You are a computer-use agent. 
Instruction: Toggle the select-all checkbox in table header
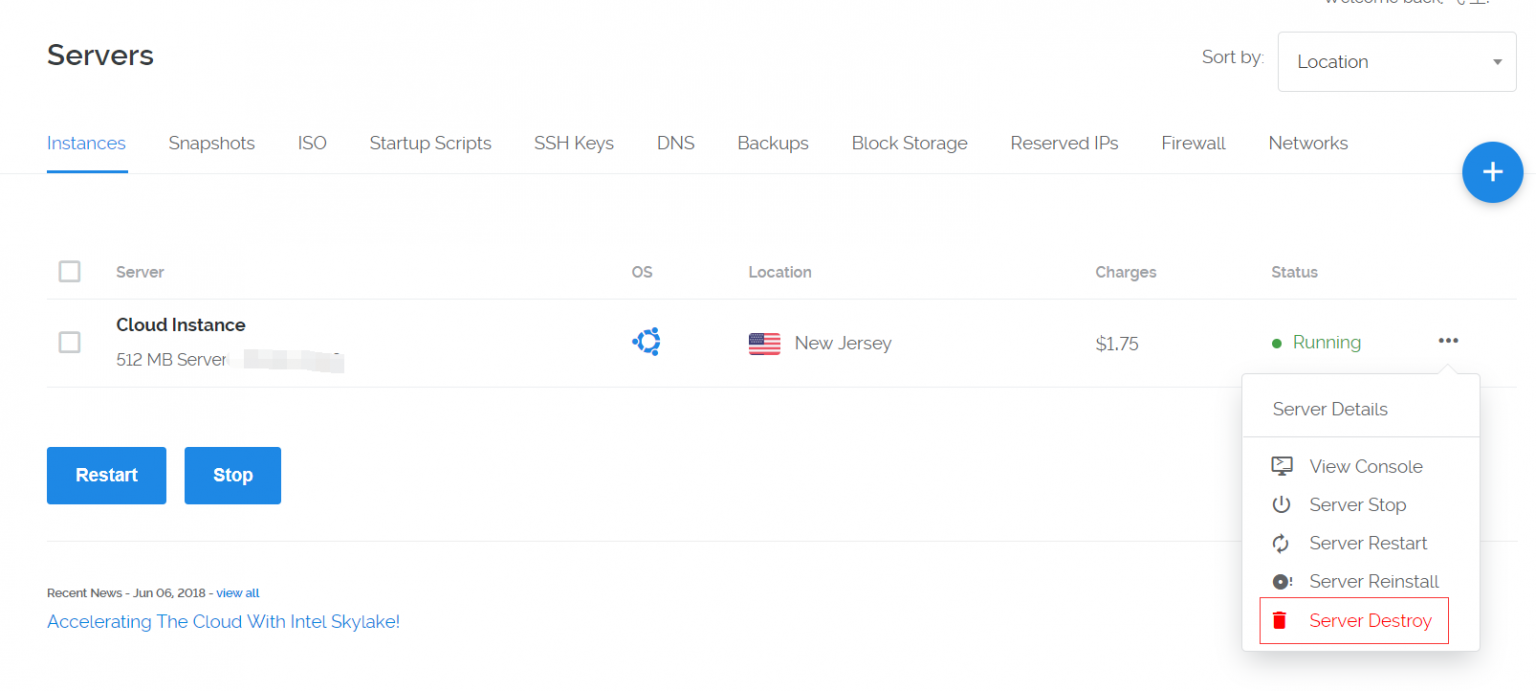click(69, 271)
